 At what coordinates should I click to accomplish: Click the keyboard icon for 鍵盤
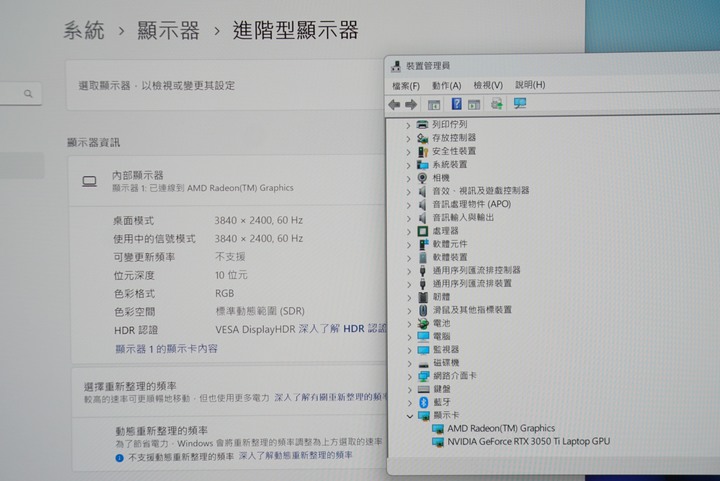click(423, 389)
